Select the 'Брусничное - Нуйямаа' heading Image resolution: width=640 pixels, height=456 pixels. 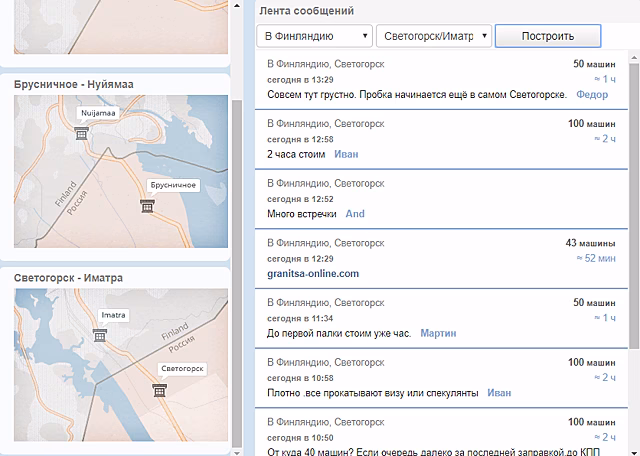coord(74,85)
